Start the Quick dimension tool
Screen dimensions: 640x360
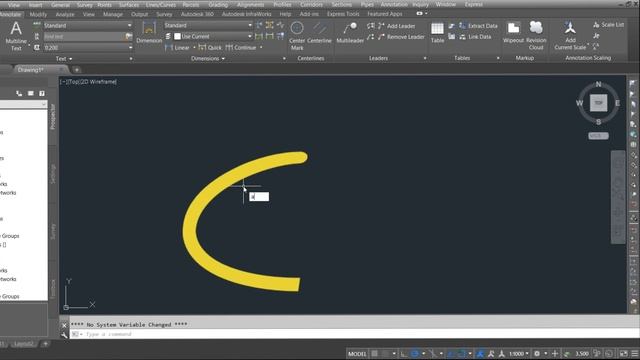[210, 48]
